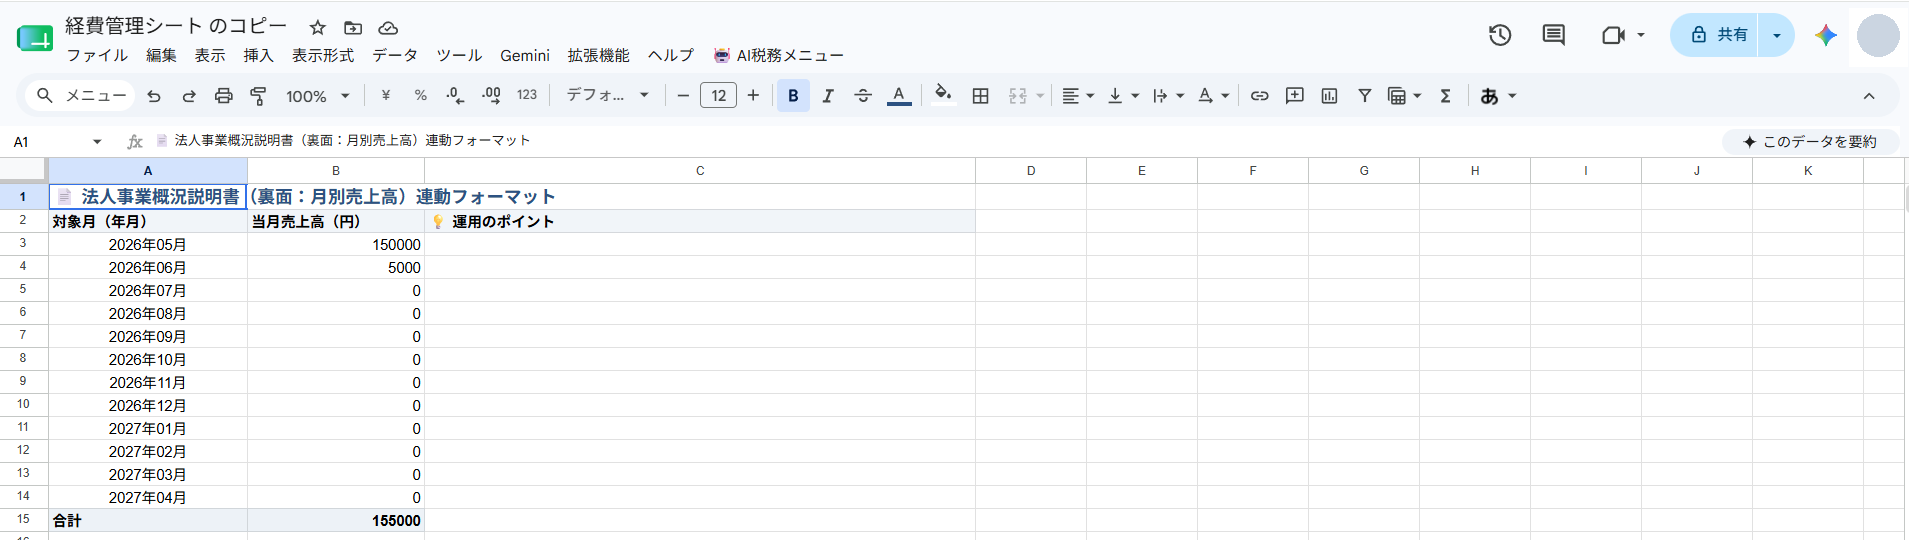Open the データ menu
Viewport: 1909px width, 540px height.
point(395,56)
